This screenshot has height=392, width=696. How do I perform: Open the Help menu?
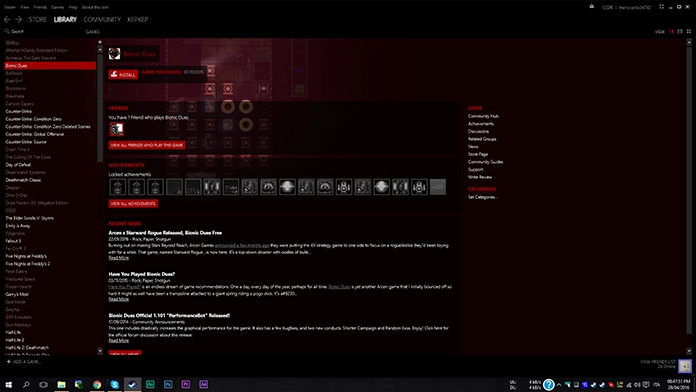coord(73,7)
